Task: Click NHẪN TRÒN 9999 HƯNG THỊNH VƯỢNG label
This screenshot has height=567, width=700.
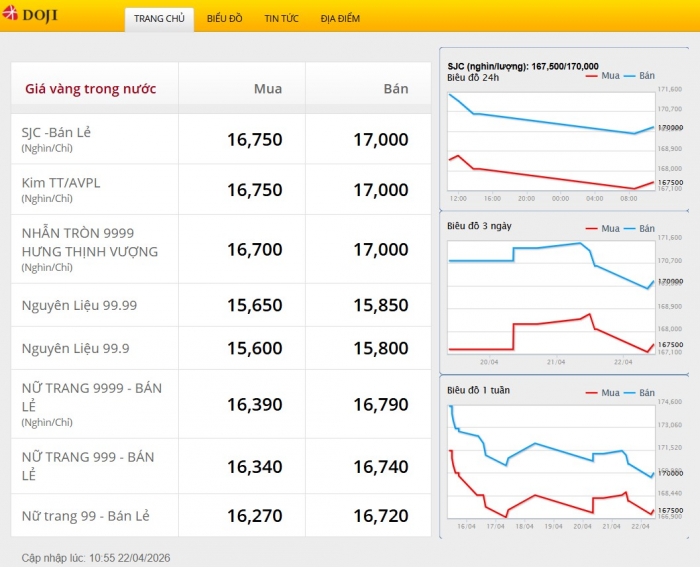Action: [89, 242]
